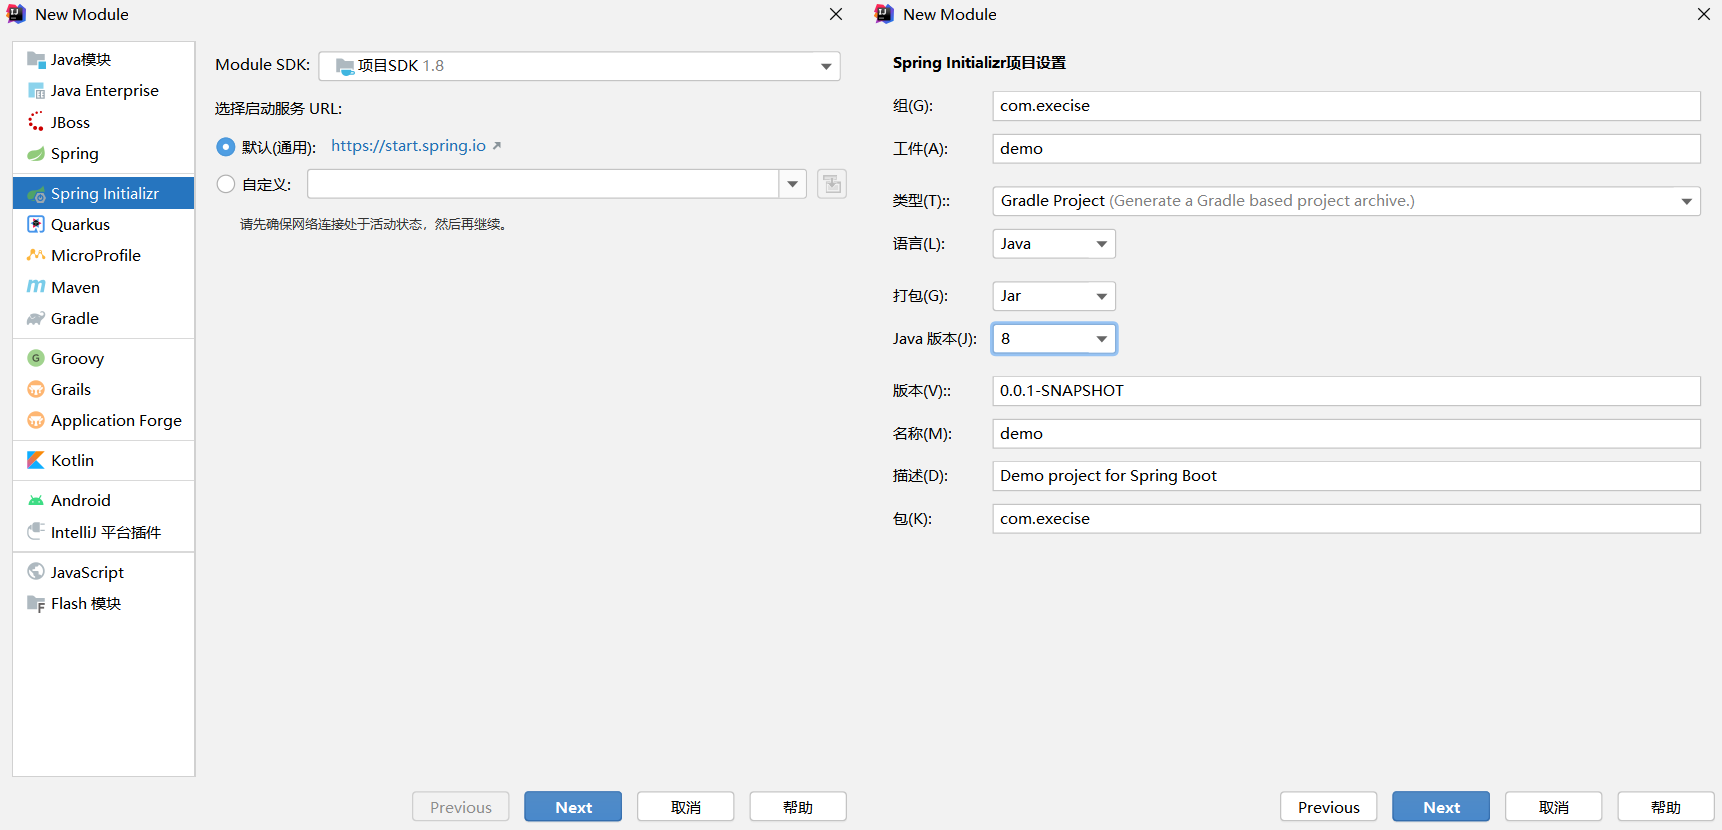Expand the custom URL combo box arrow
This screenshot has width=1722, height=830.
(x=793, y=184)
